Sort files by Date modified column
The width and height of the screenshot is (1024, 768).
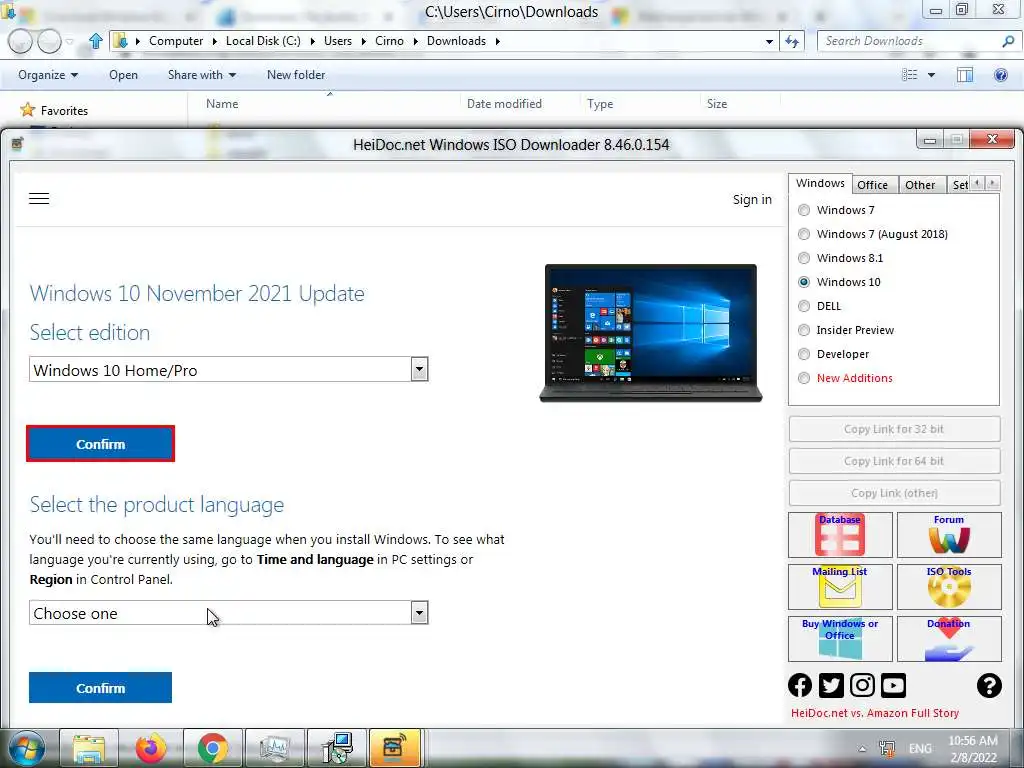click(504, 104)
